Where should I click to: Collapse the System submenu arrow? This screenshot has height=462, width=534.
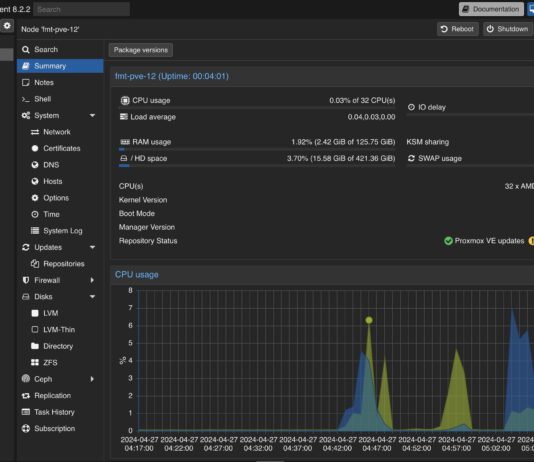click(x=92, y=116)
